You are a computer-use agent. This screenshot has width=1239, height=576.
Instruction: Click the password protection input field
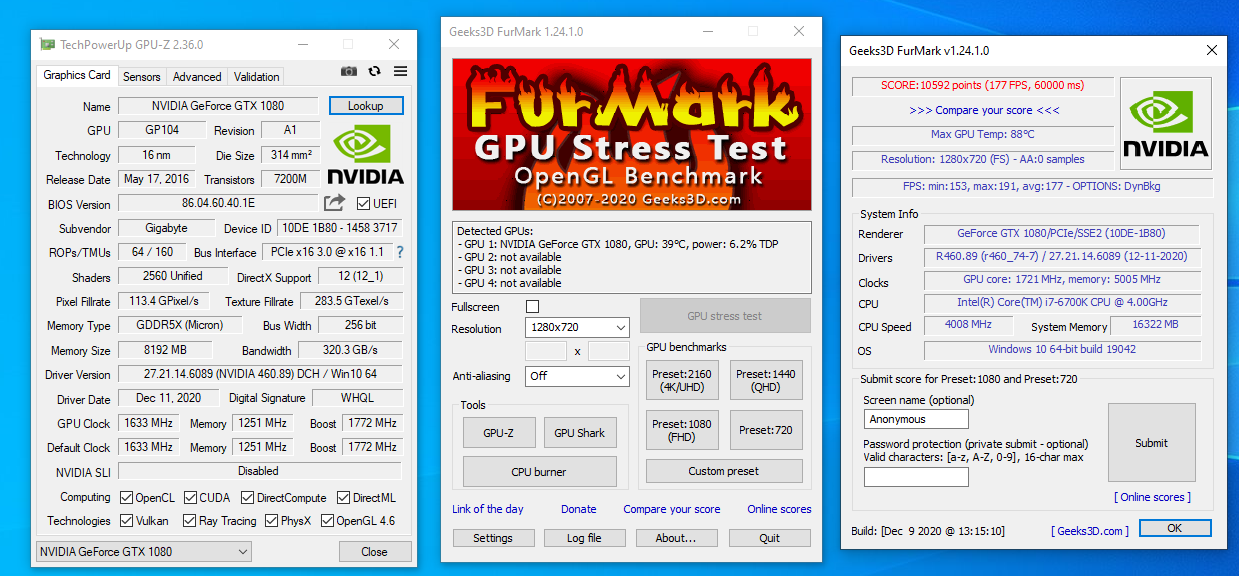tap(916, 477)
